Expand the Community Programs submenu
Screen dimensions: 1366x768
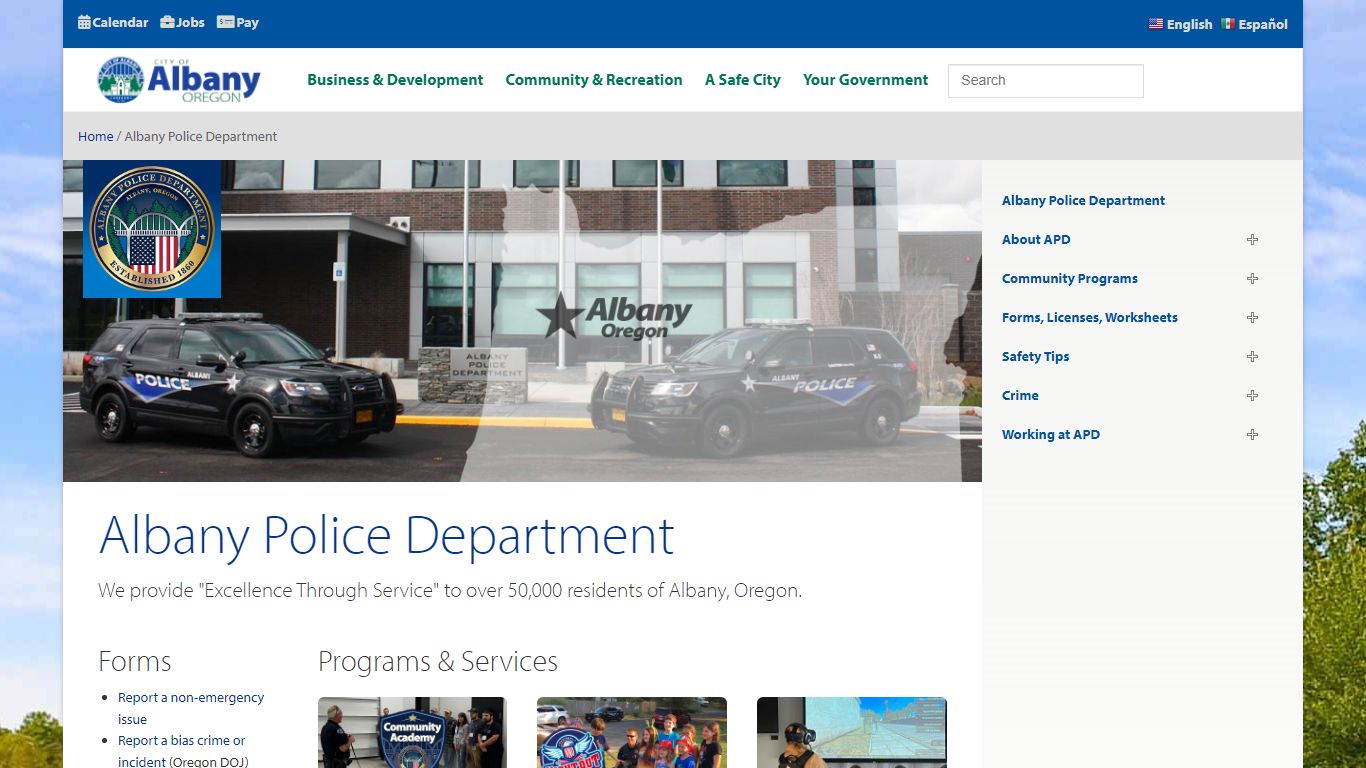tap(1252, 279)
